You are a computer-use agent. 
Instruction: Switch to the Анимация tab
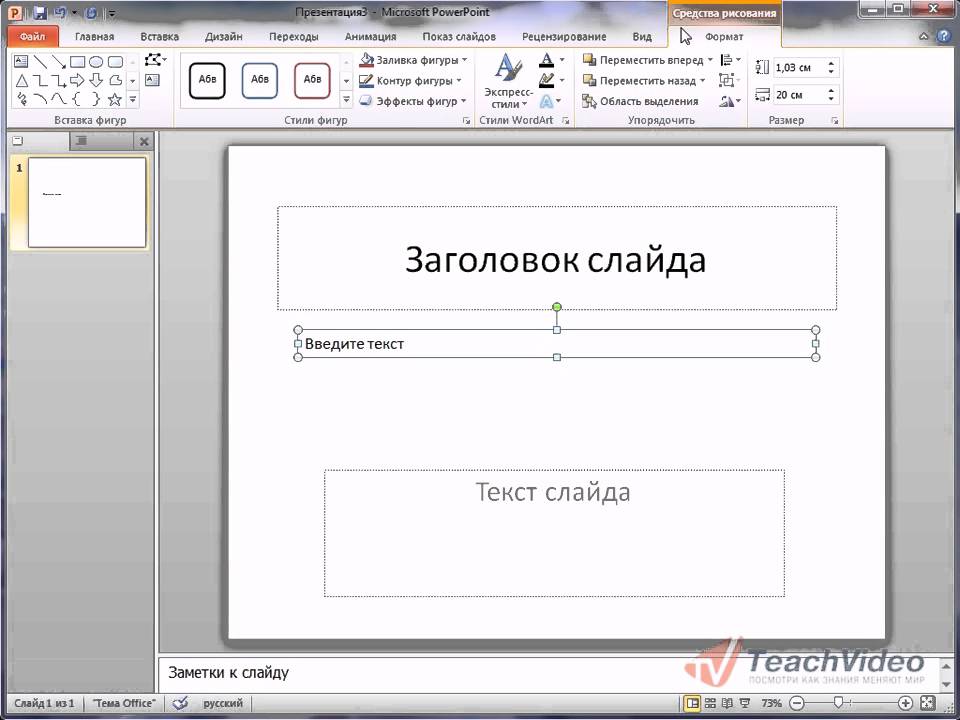(x=370, y=37)
